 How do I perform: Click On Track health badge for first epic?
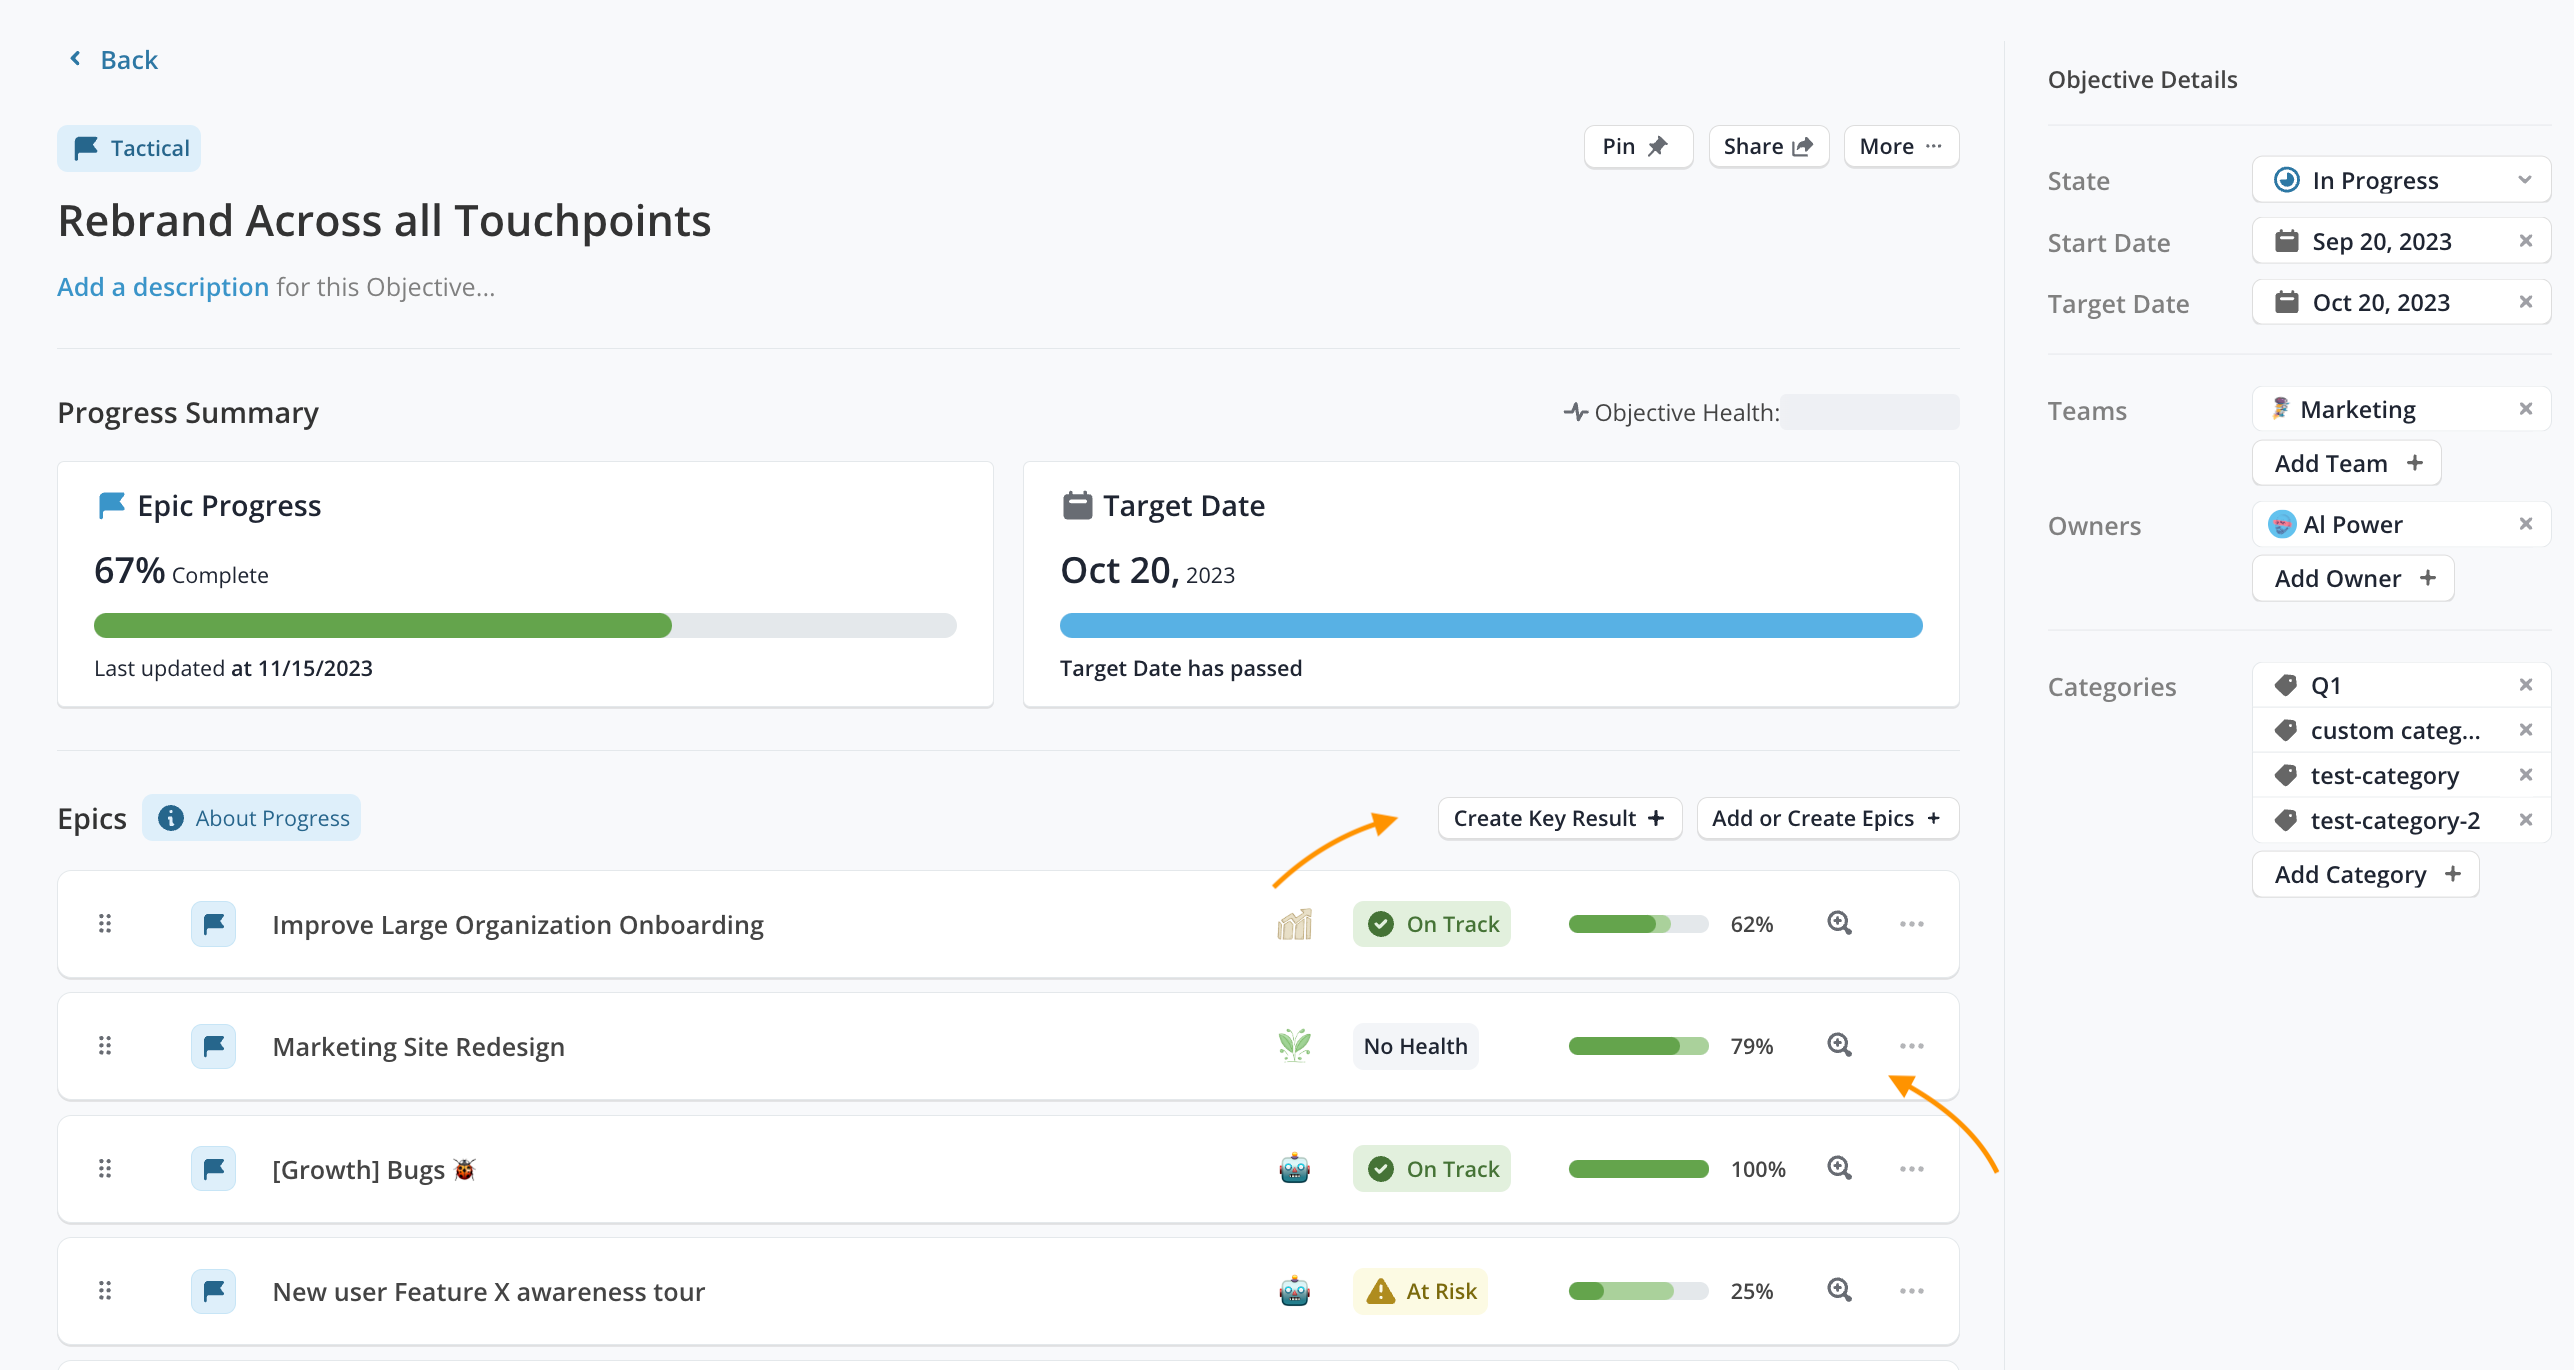pyautogui.click(x=1431, y=924)
